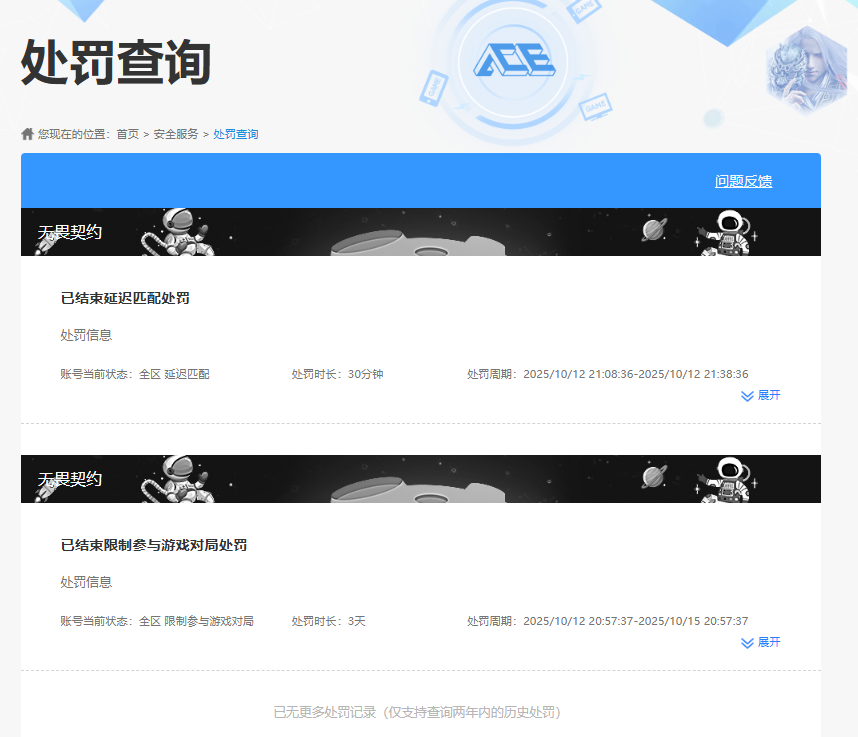Click the 已结束限制参与游戏对局处罚 heading
Image resolution: width=858 pixels, height=737 pixels.
pos(157,544)
